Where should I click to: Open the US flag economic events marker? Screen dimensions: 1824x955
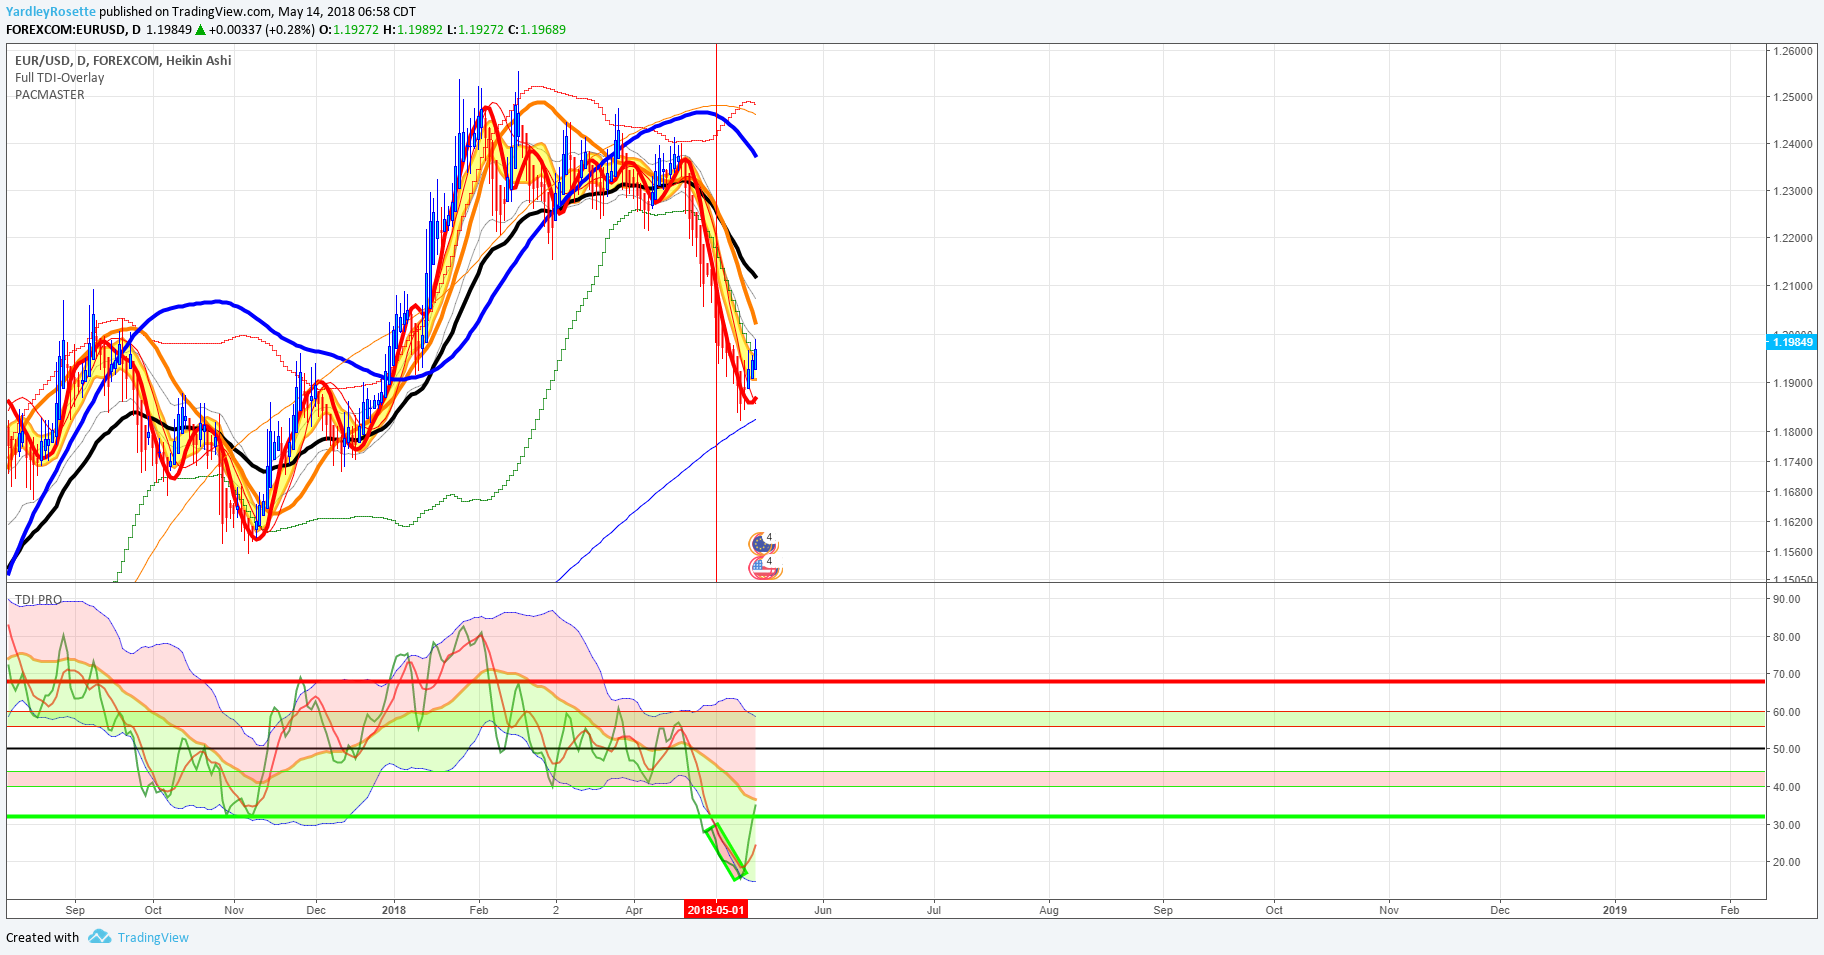[x=764, y=568]
